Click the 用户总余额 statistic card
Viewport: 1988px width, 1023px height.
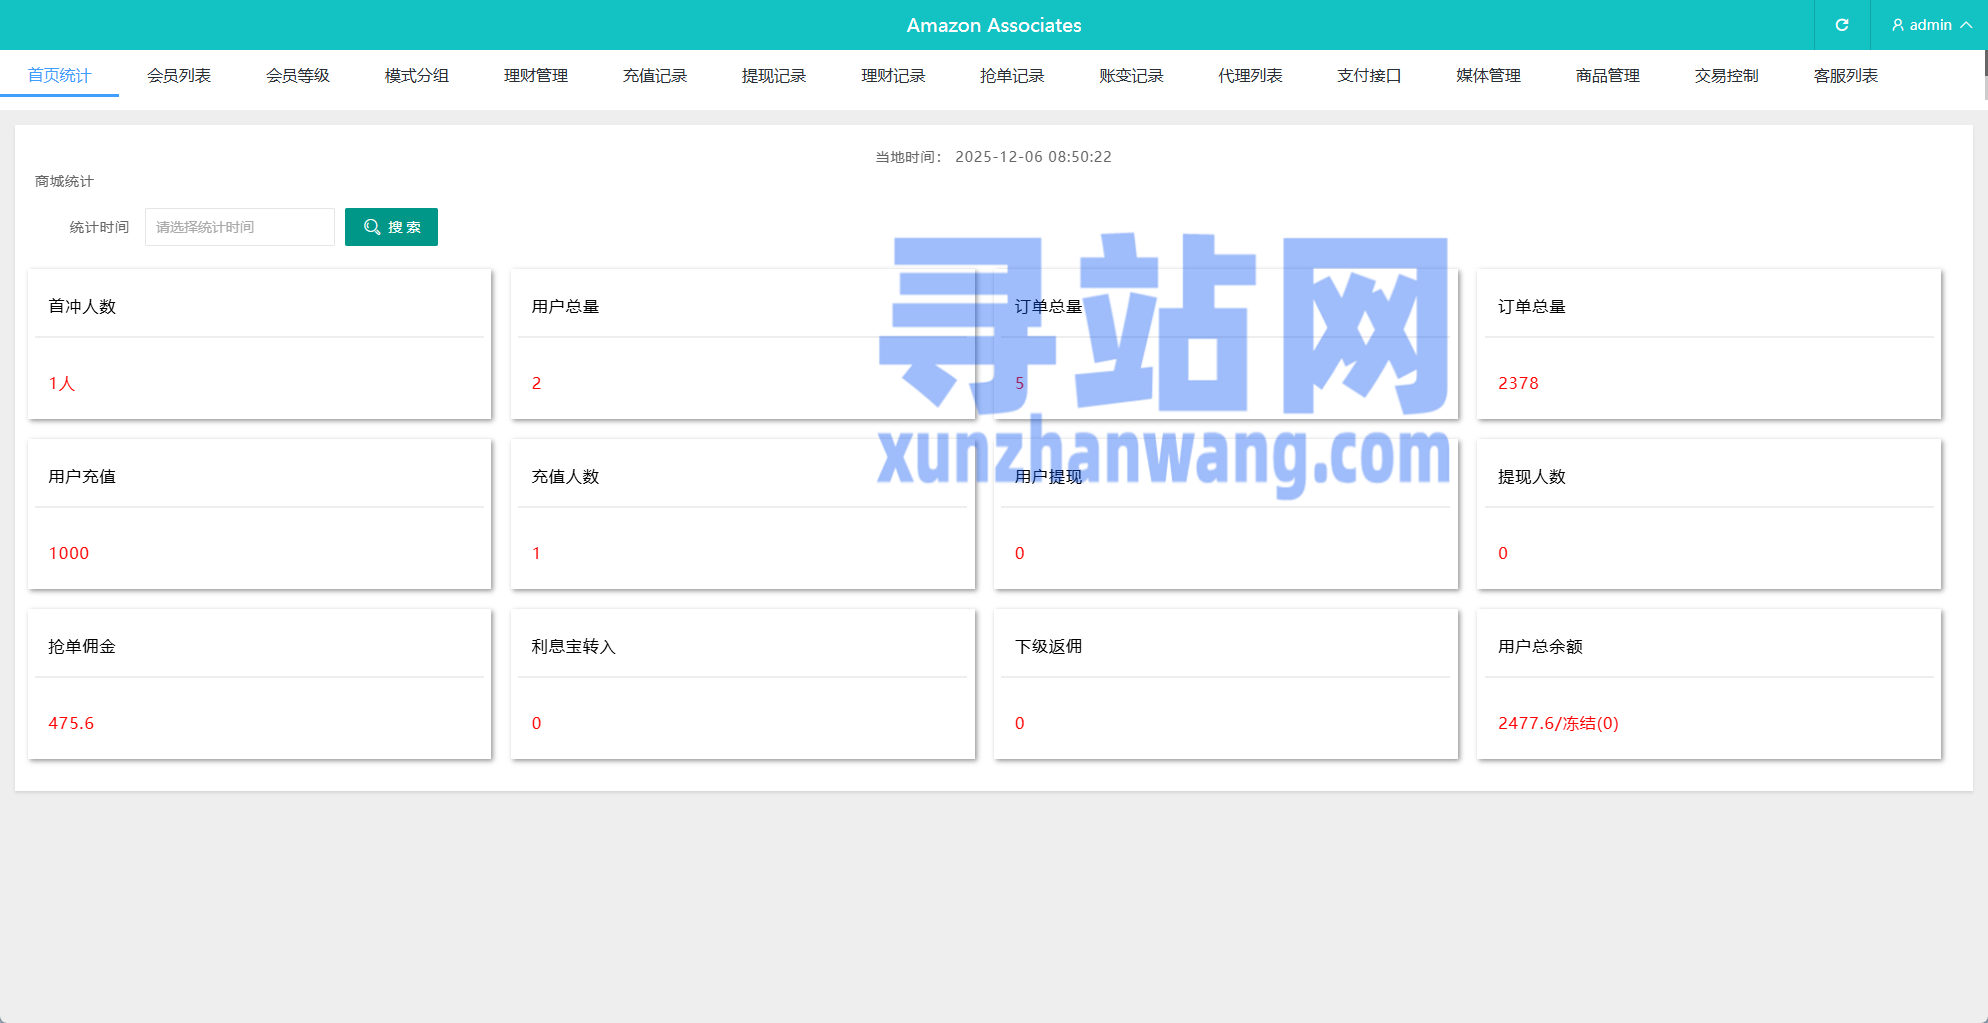(1708, 684)
